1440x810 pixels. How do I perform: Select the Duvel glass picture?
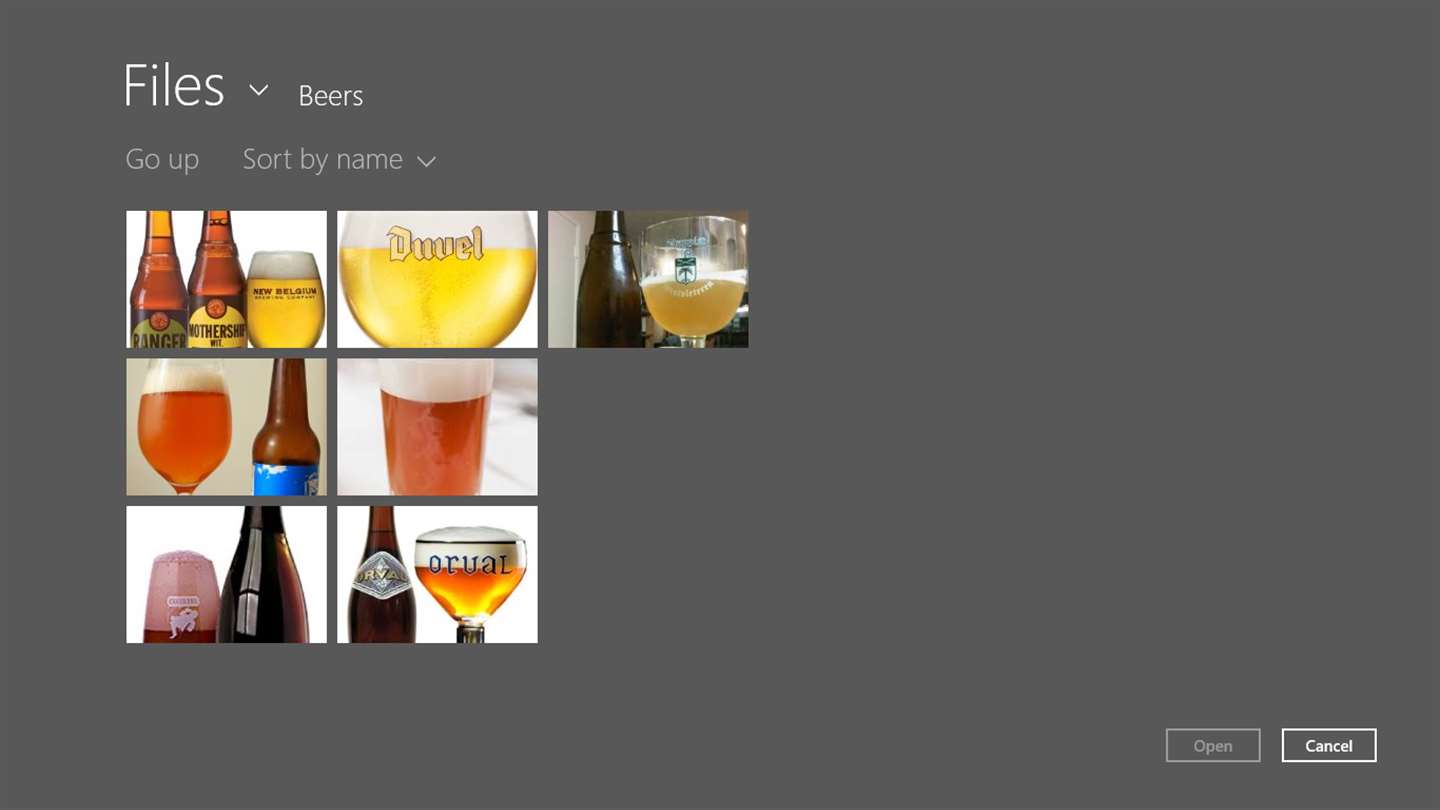(437, 279)
